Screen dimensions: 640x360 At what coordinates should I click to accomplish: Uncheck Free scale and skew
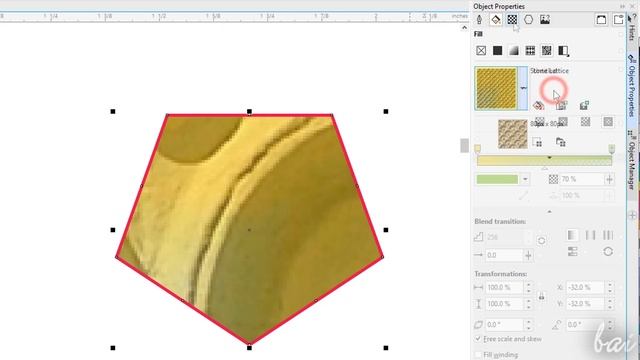(x=478, y=339)
